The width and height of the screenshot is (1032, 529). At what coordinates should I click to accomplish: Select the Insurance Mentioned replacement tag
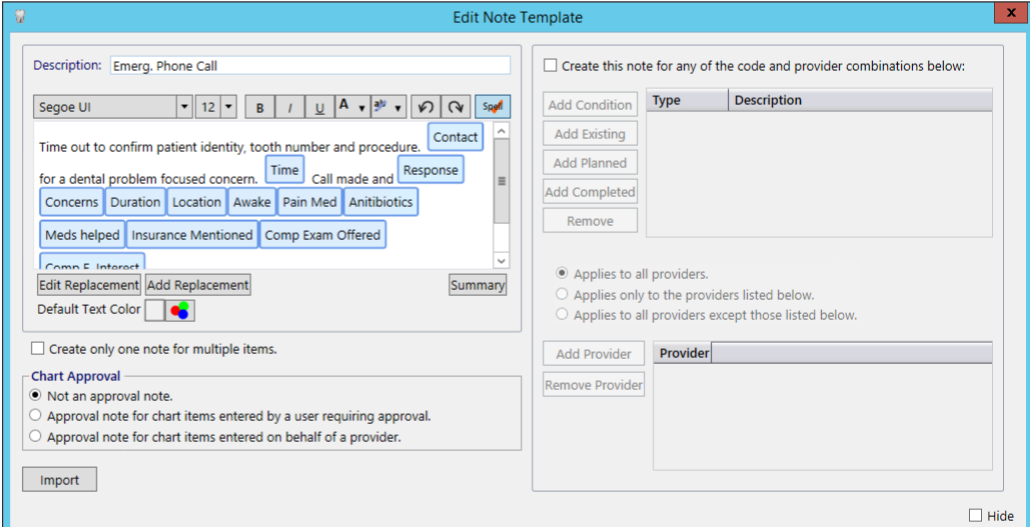(x=193, y=235)
